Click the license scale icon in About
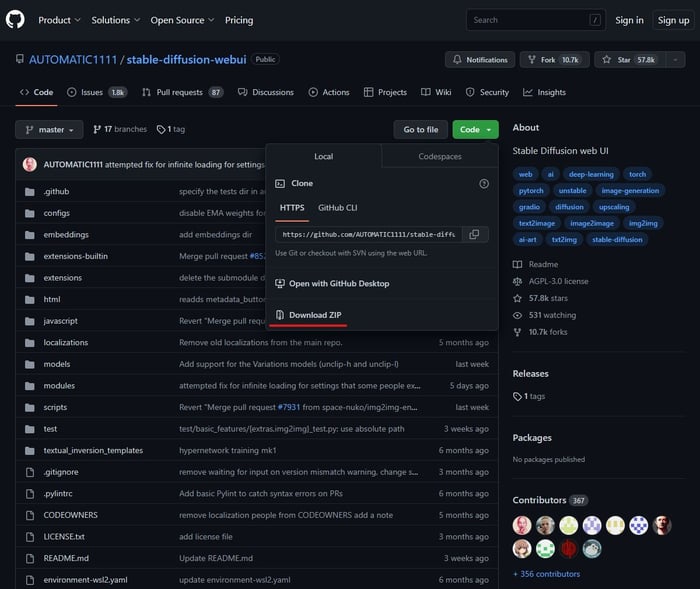Viewport: 700px width, 589px height. click(517, 281)
